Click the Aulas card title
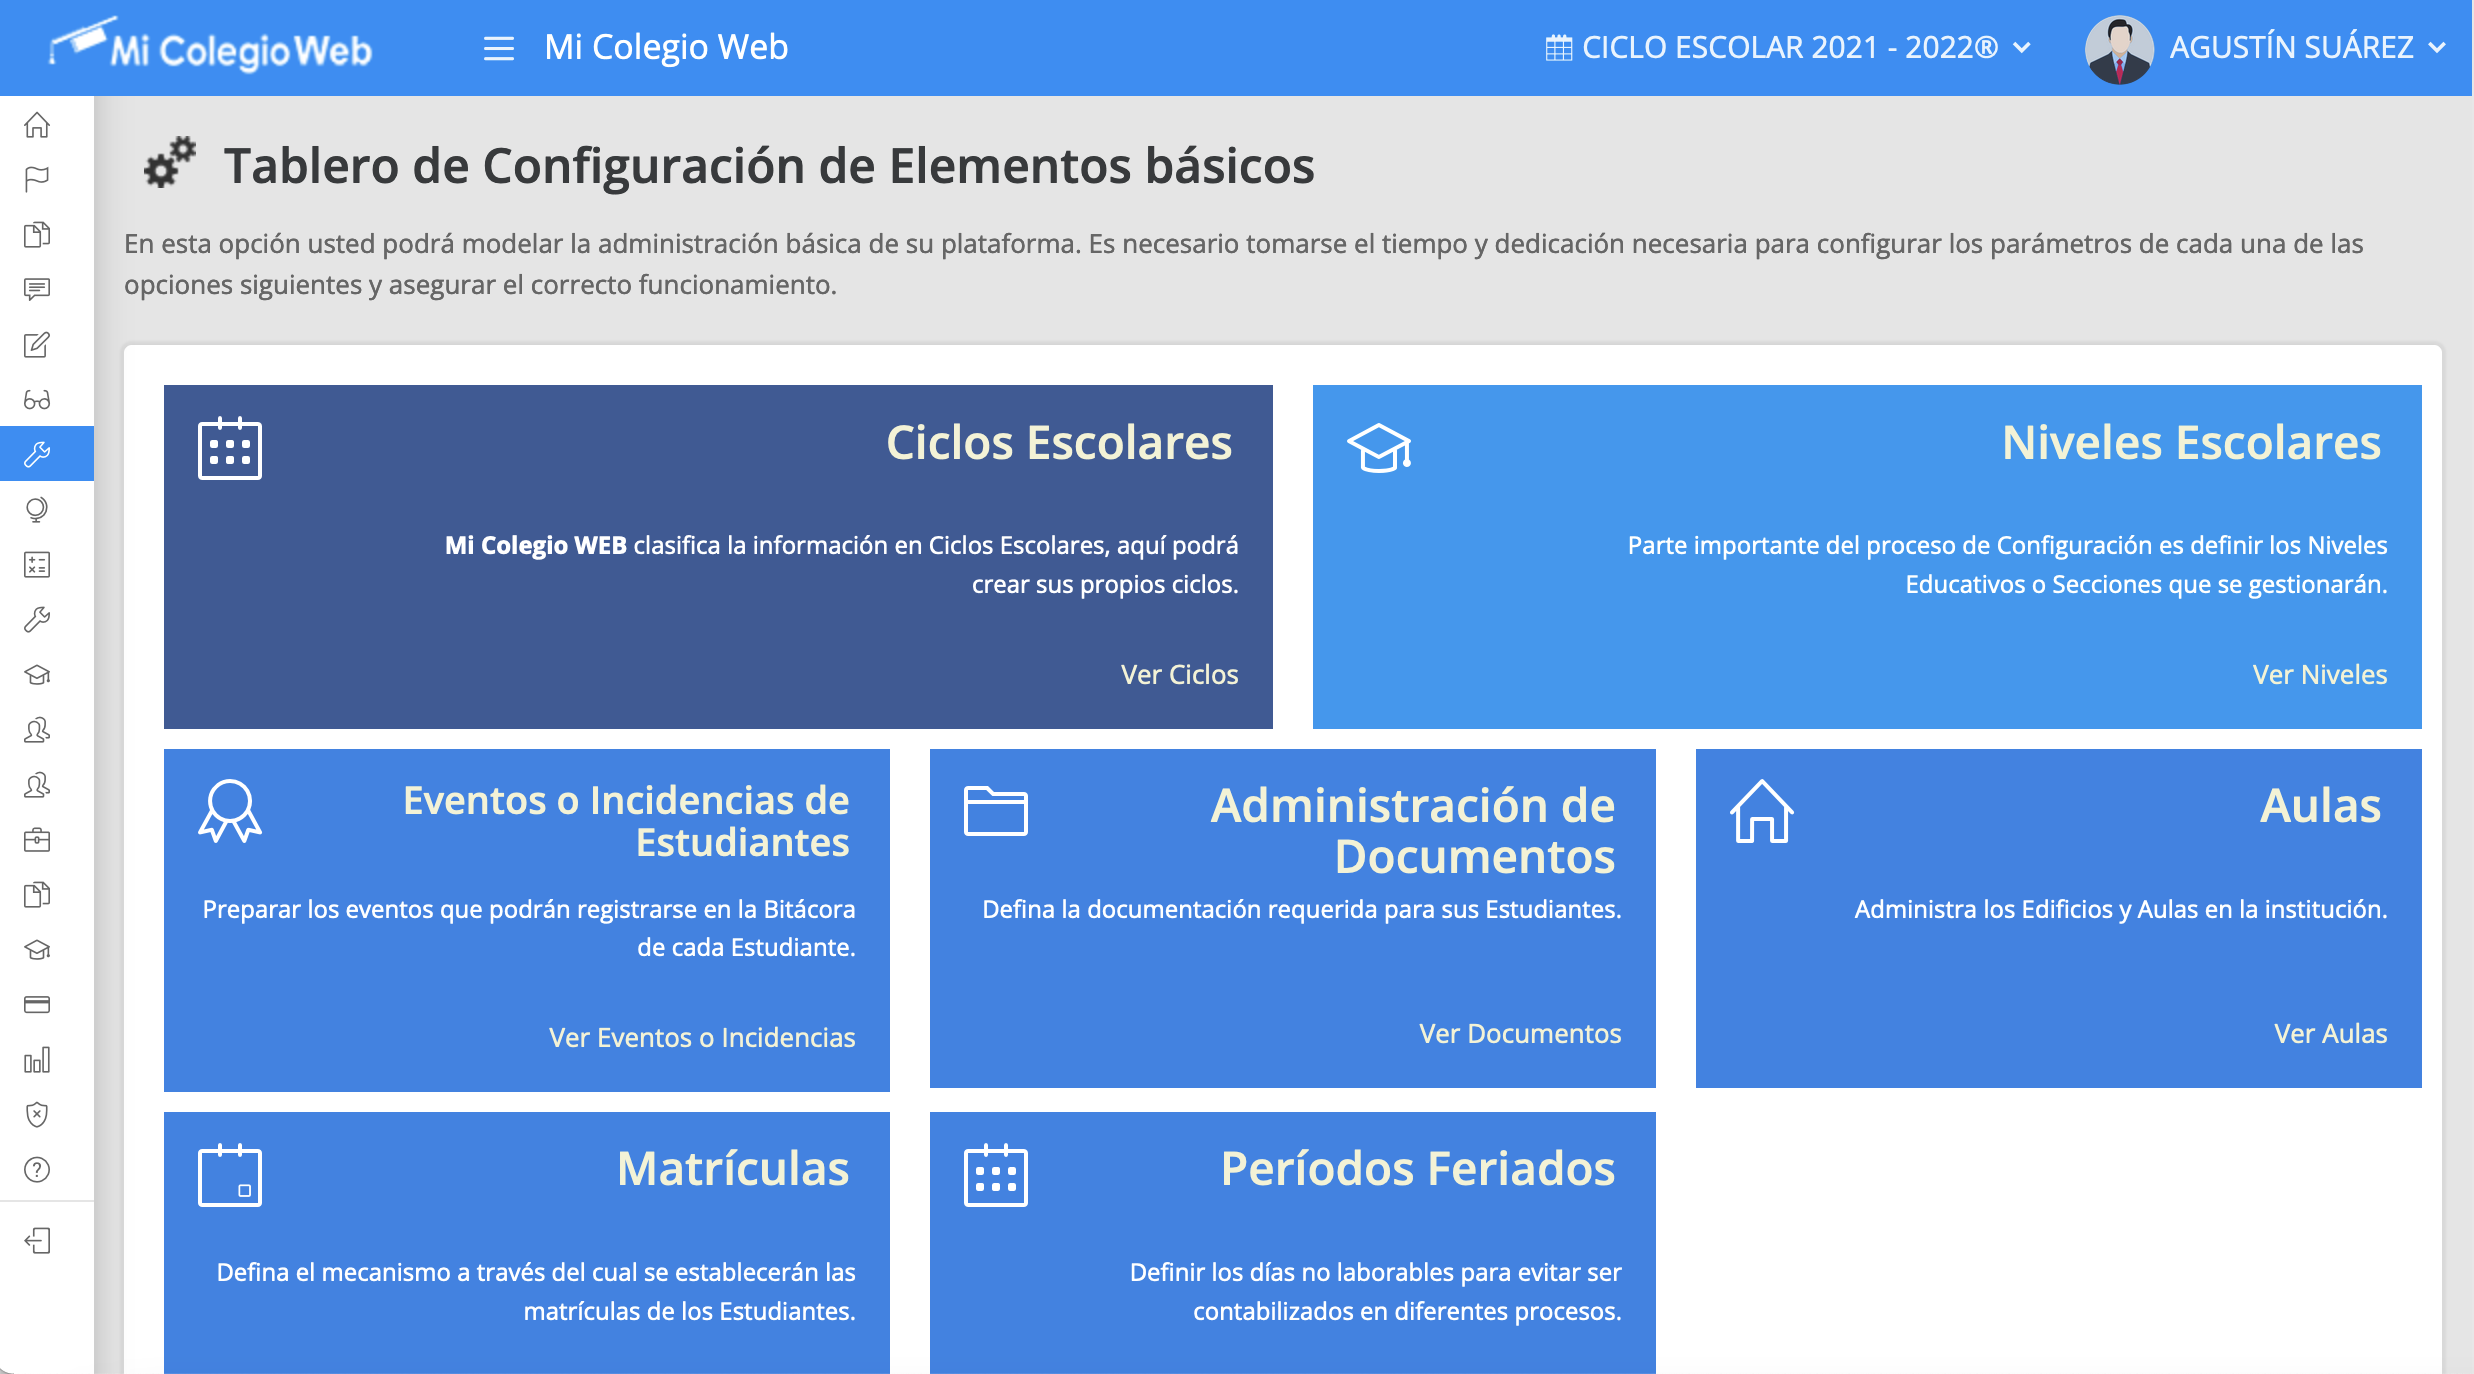This screenshot has height=1374, width=2474. pos(2320,805)
